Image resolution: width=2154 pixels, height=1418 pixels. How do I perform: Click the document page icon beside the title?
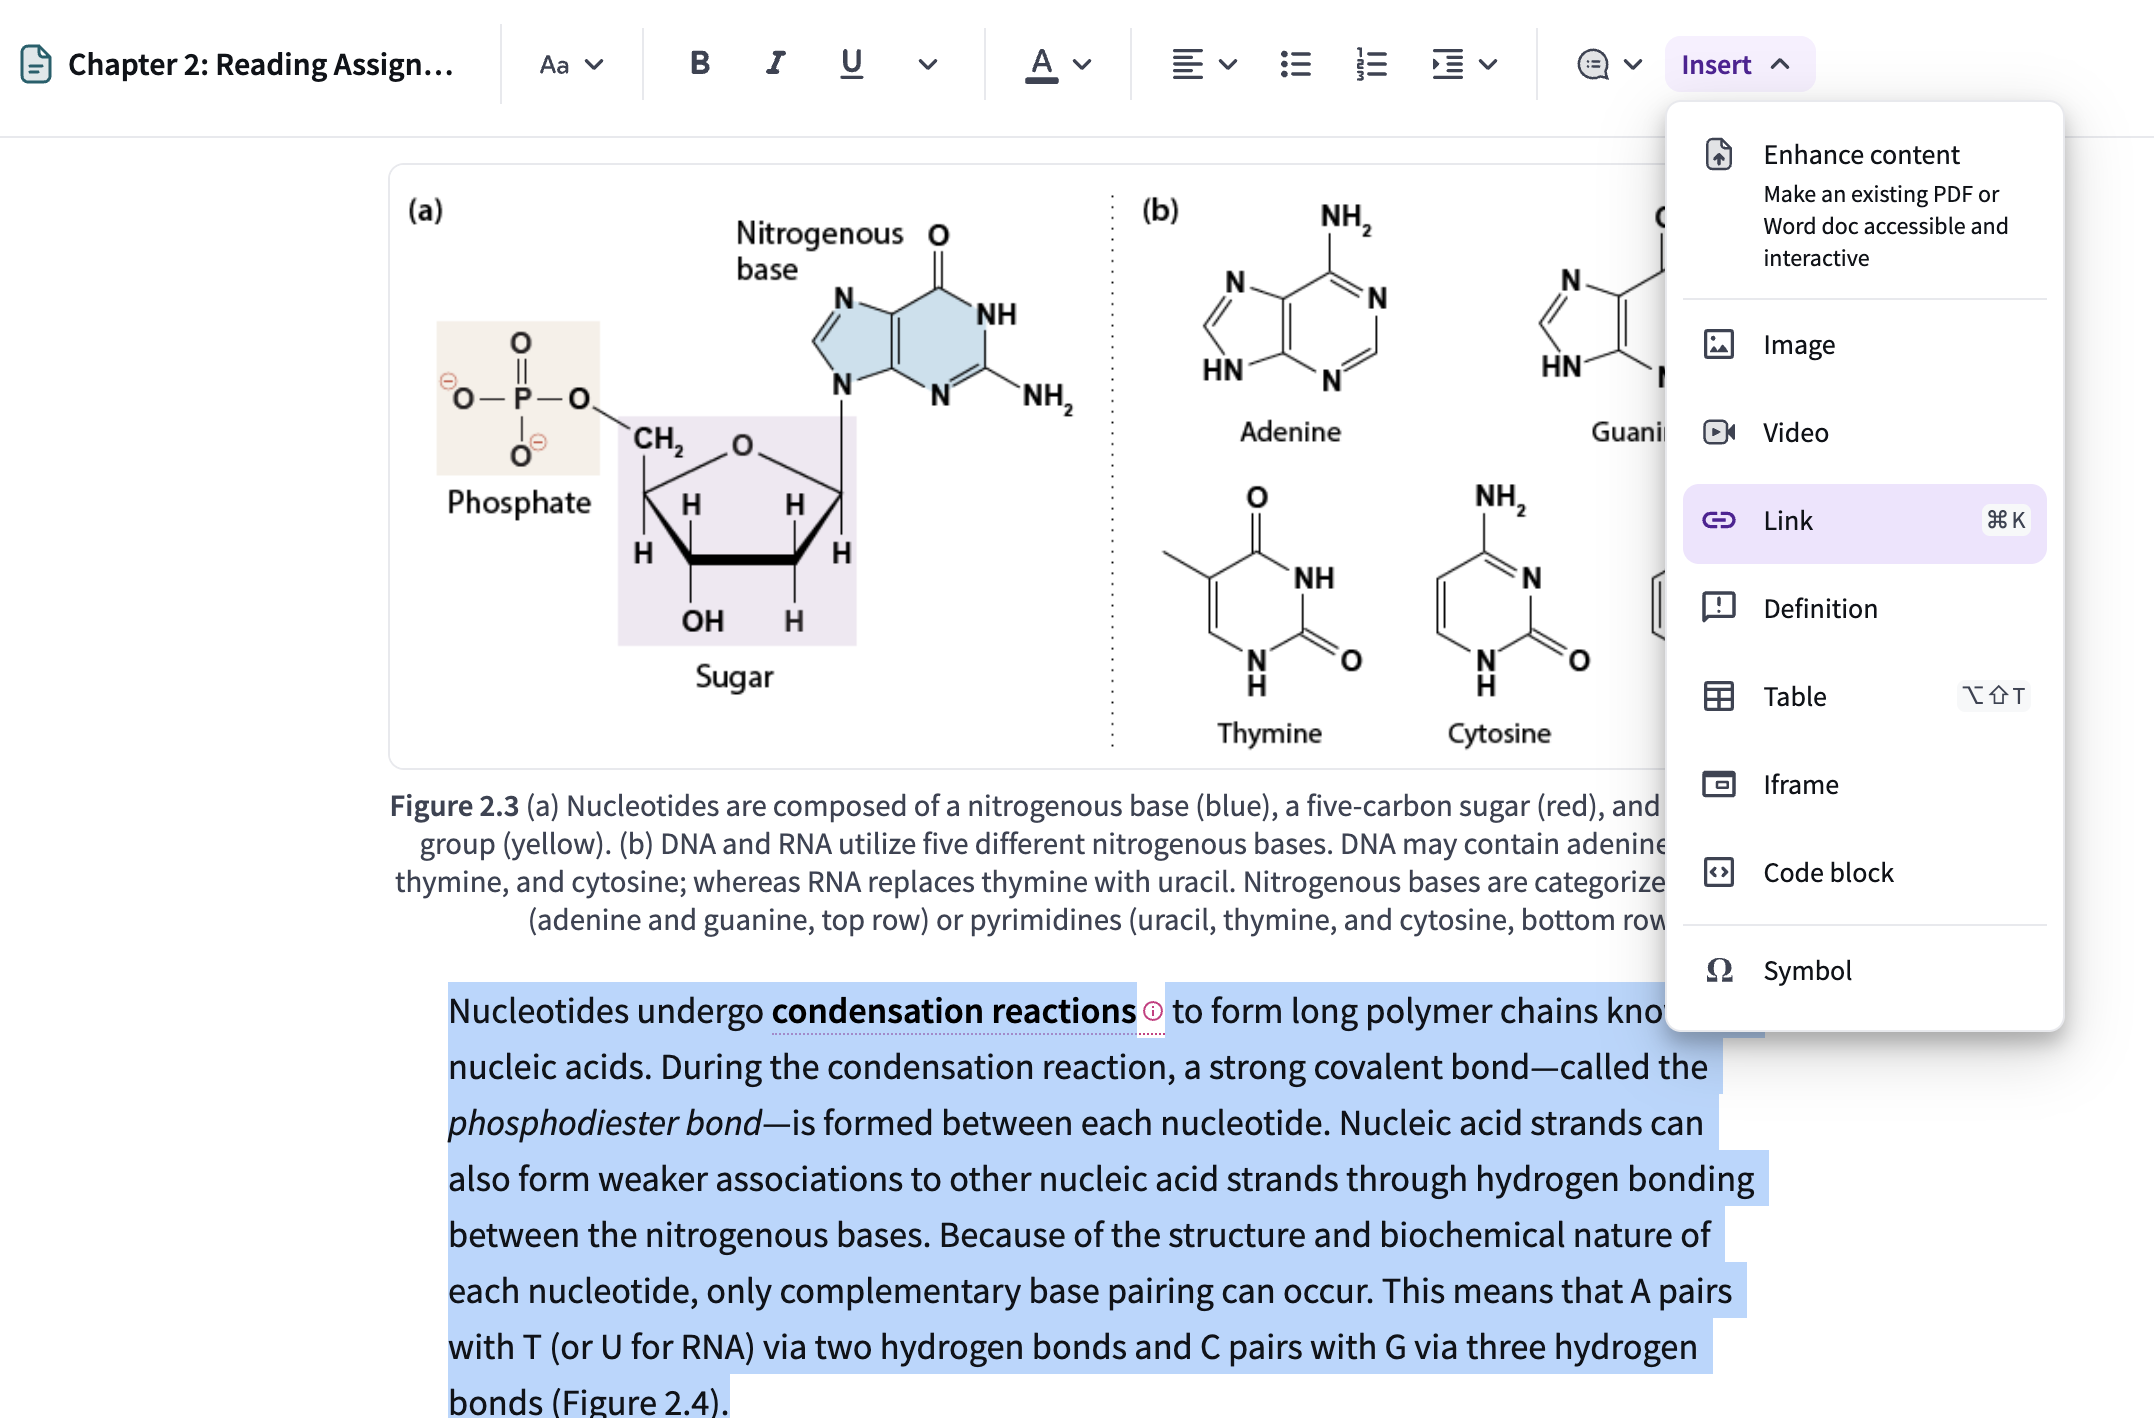(36, 65)
